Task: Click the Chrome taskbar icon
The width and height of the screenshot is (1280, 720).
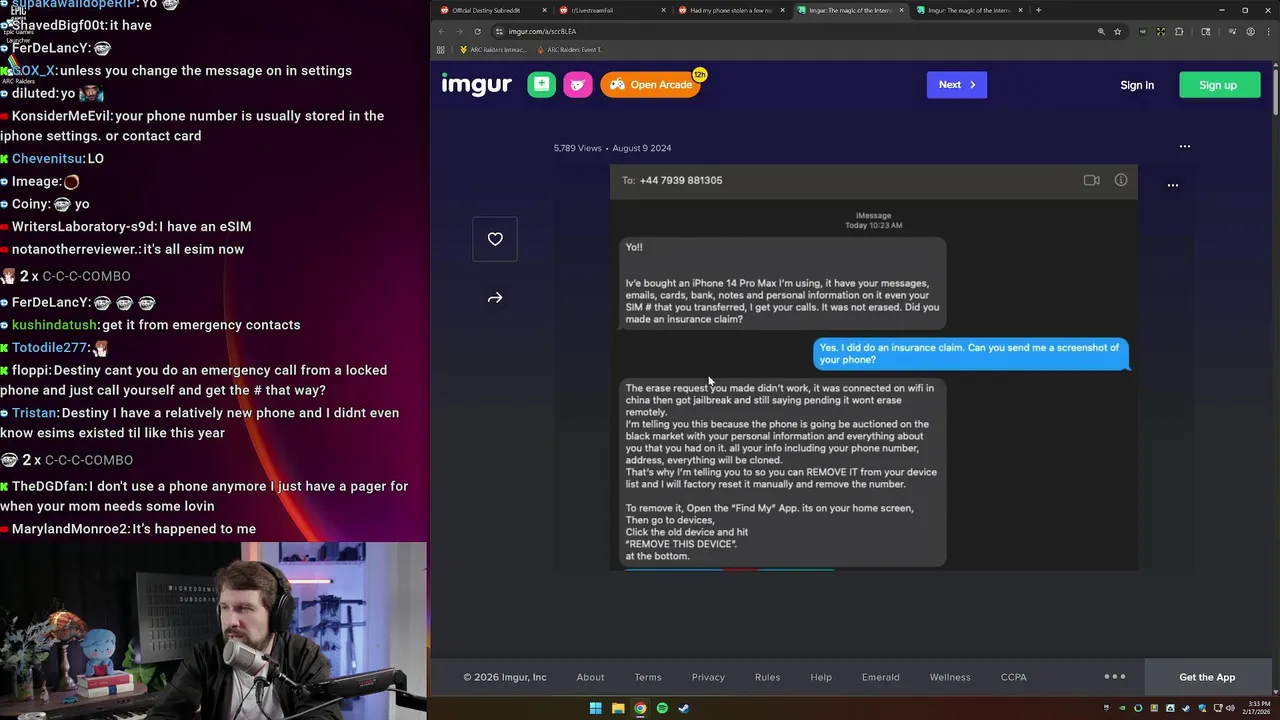Action: 640,708
